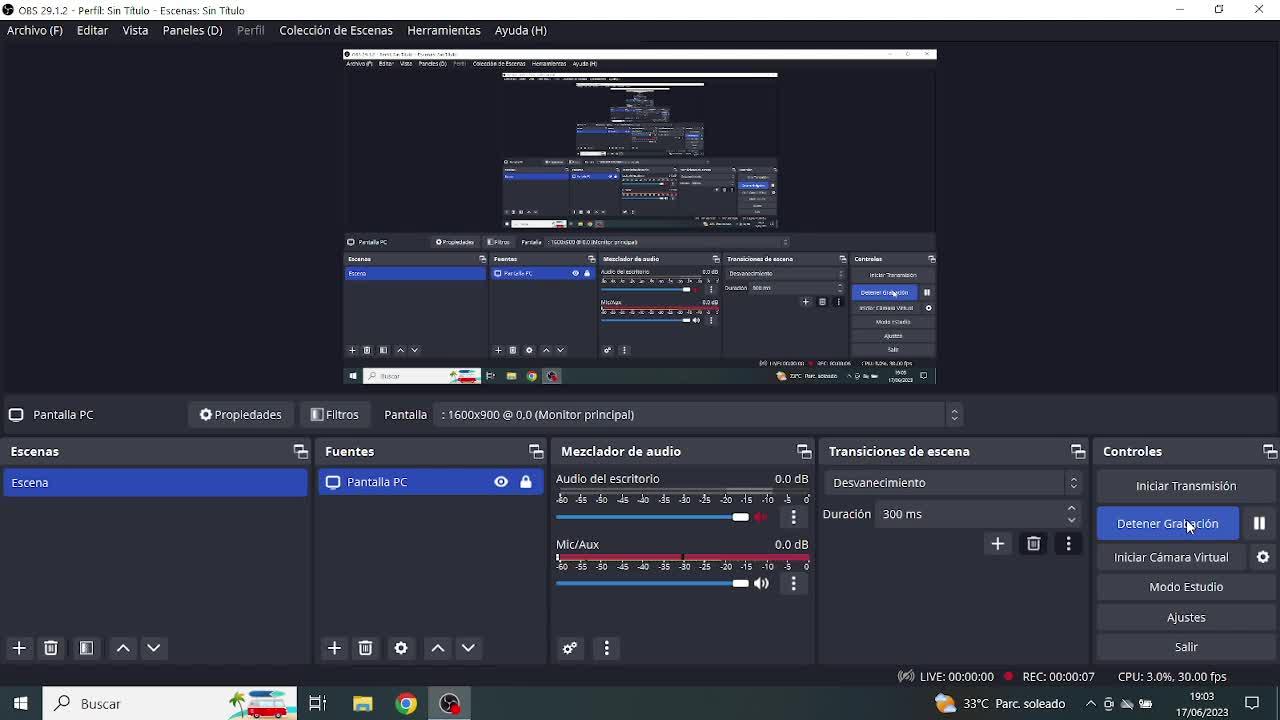Image resolution: width=1280 pixels, height=720 pixels.
Task: Open Pantalla monitor selection dropdown
Action: tap(699, 414)
